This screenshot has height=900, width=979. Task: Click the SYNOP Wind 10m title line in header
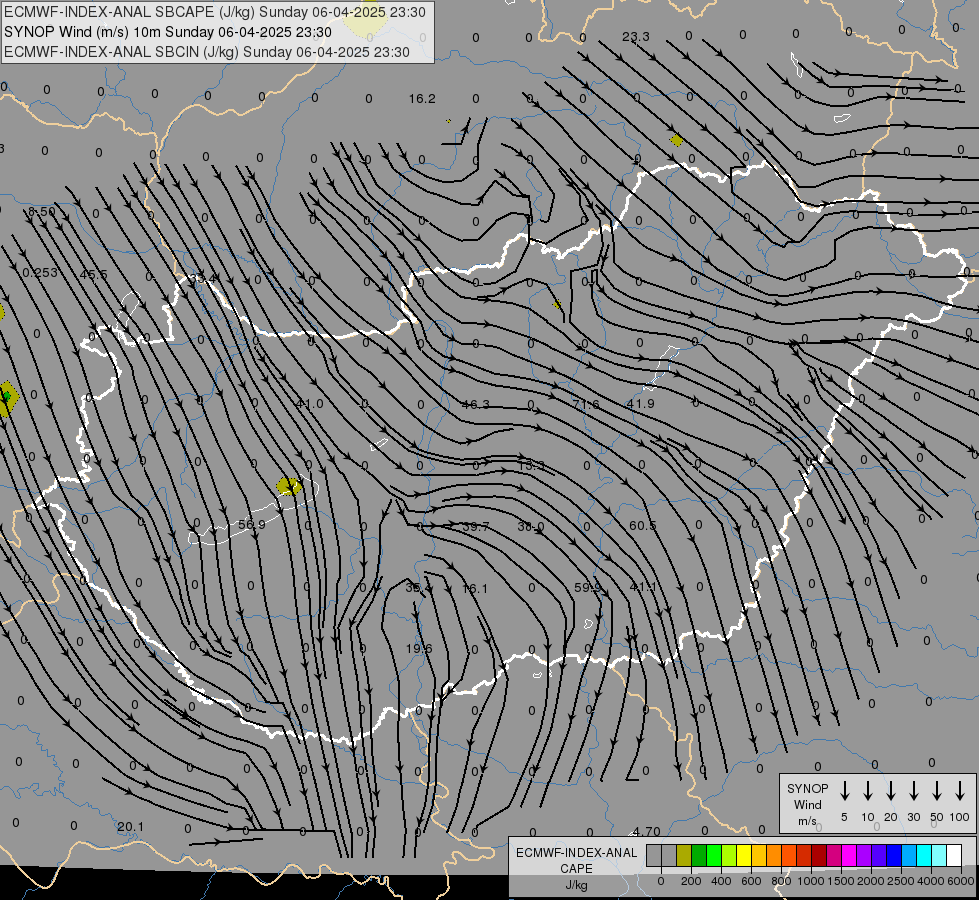[x=167, y=32]
